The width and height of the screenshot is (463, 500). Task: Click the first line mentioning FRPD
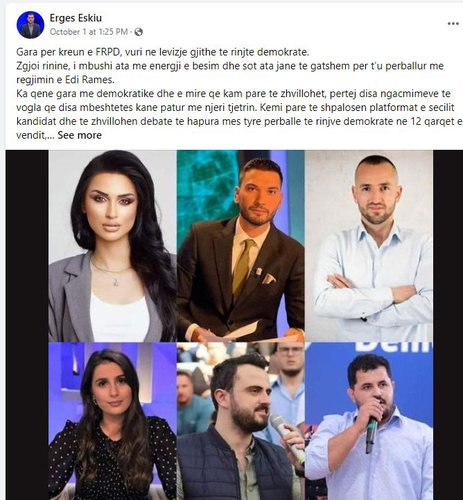[163, 52]
